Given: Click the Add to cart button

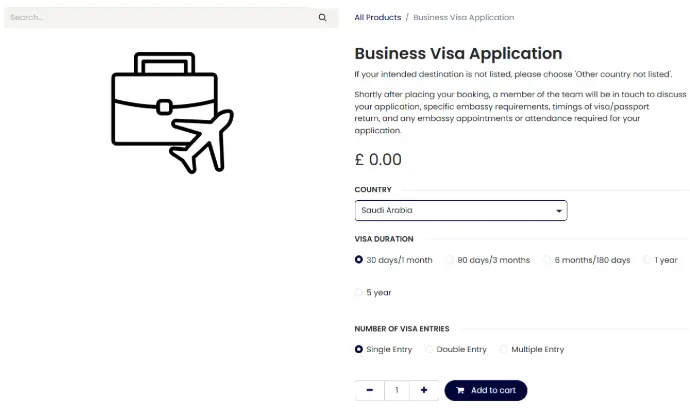Looking at the screenshot, I should pos(486,390).
